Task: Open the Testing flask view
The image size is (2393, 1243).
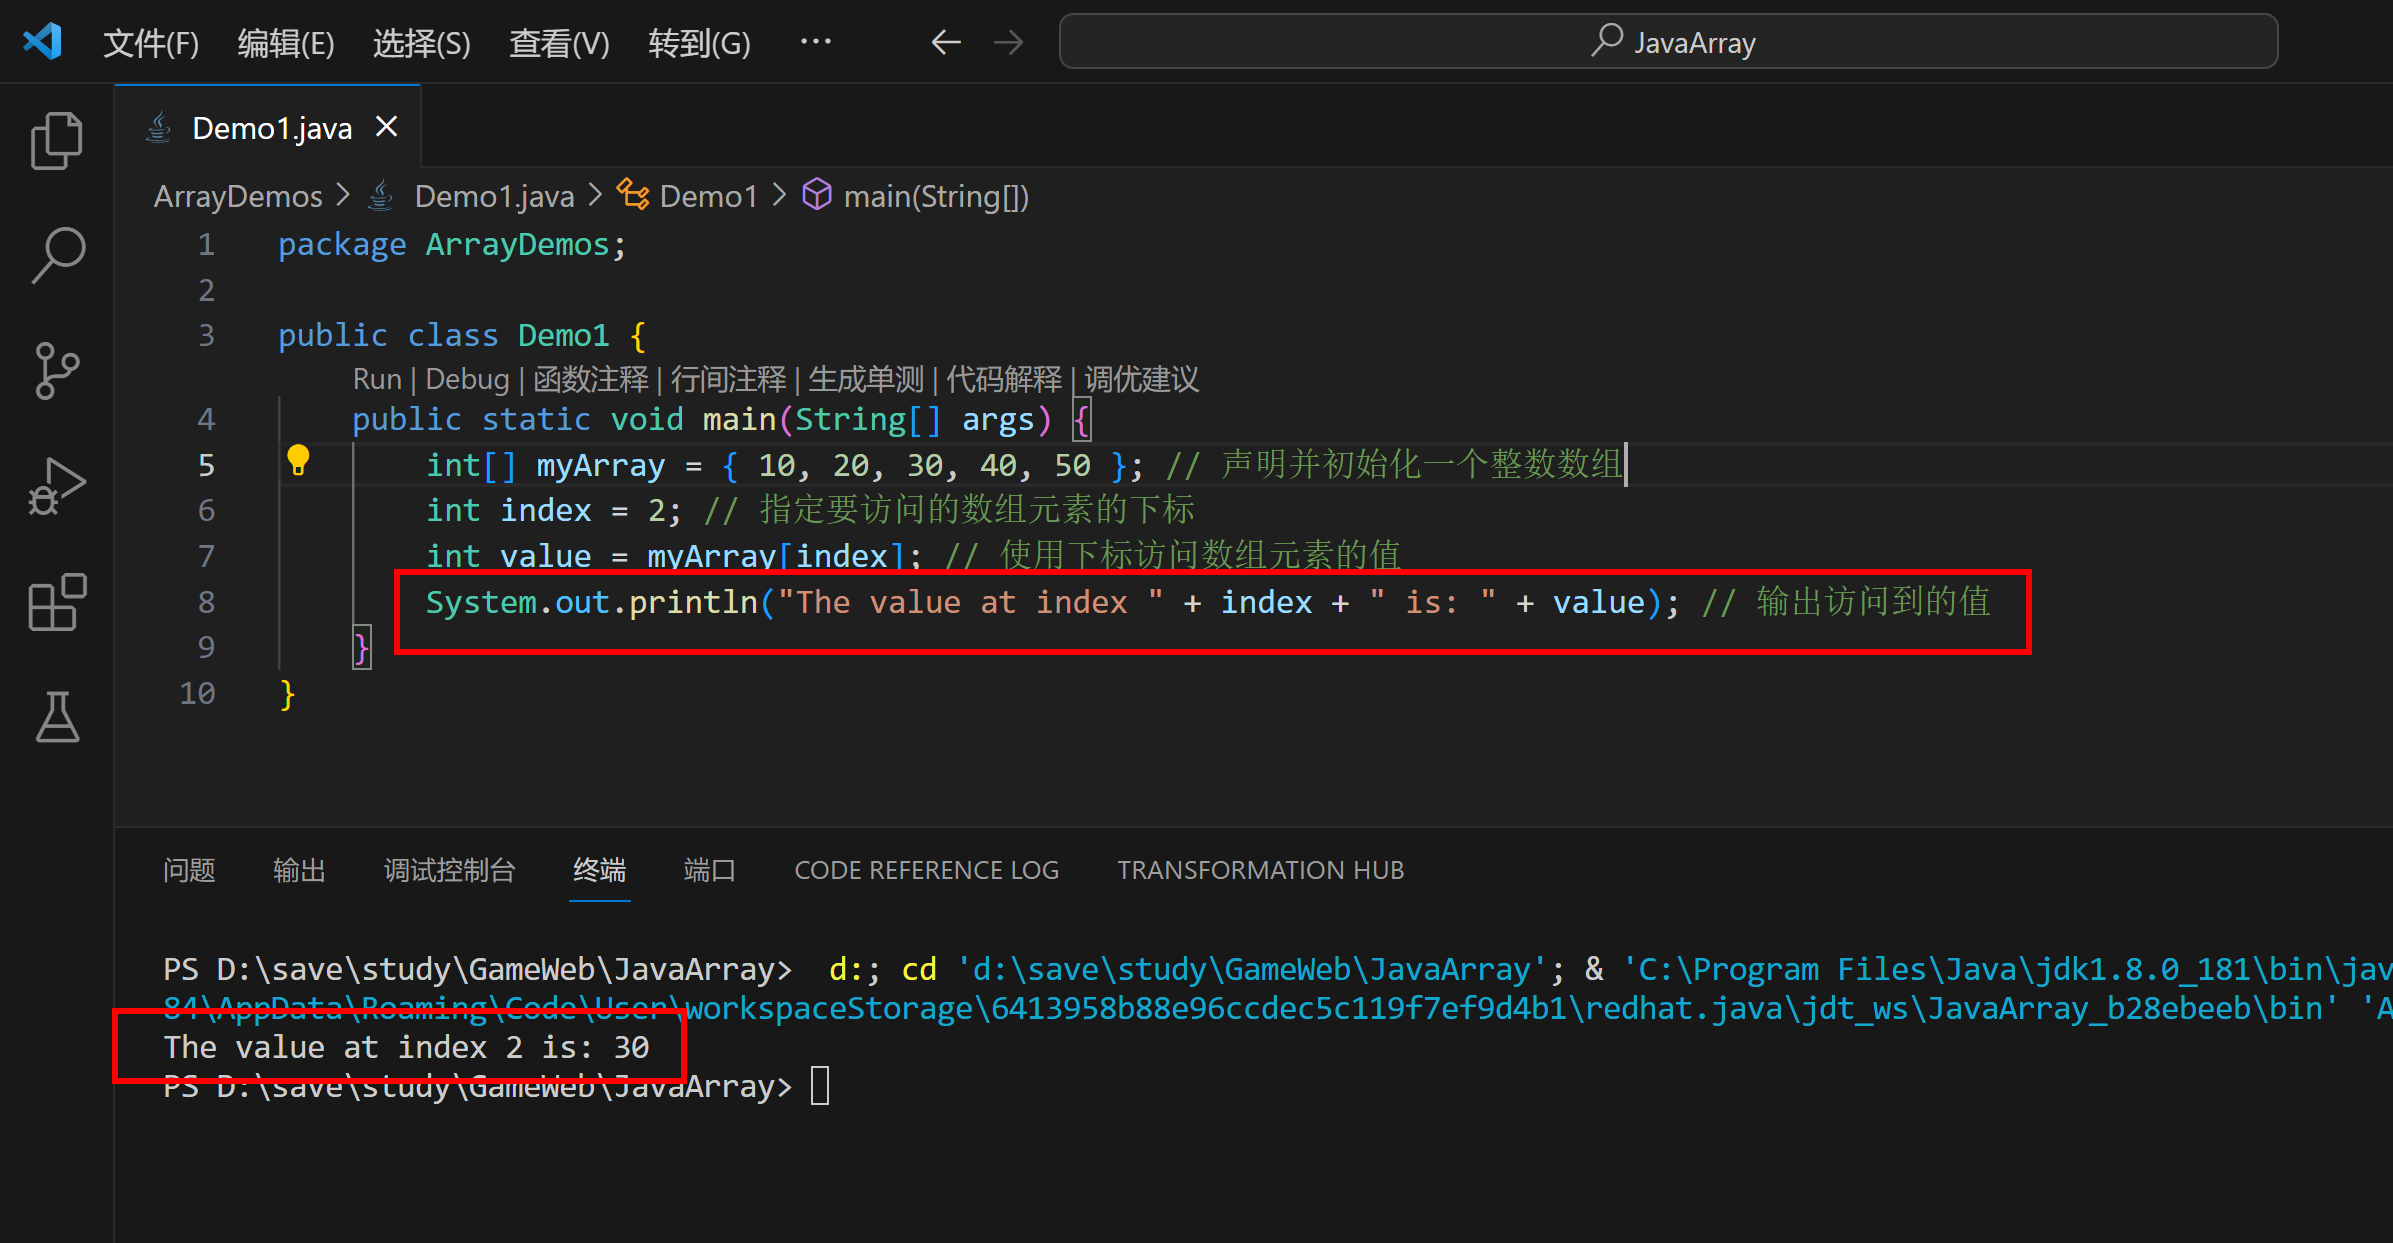Action: [x=57, y=717]
